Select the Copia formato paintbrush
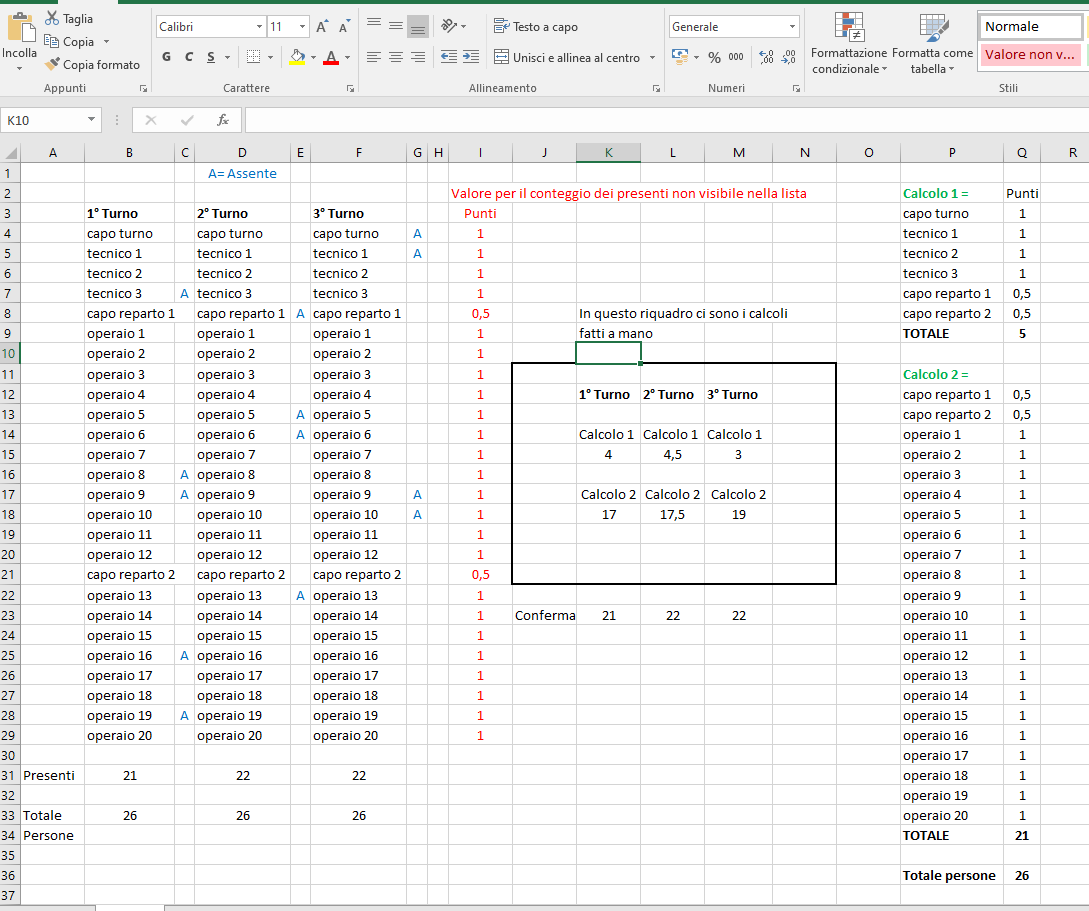Viewport: 1089px width, 911px height. (x=52, y=65)
